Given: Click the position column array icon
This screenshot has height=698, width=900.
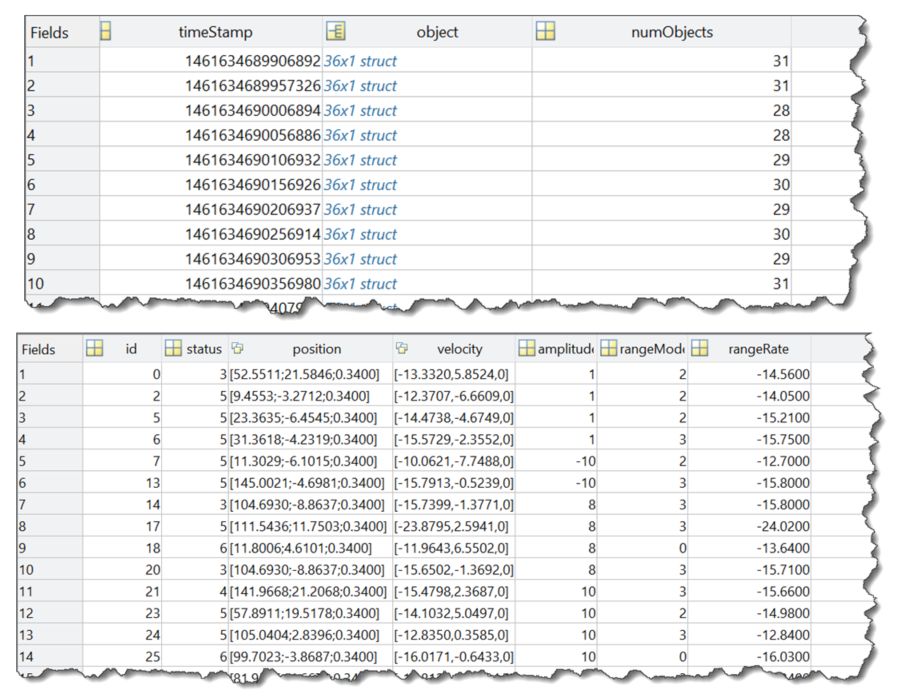Looking at the screenshot, I should pos(238,348).
